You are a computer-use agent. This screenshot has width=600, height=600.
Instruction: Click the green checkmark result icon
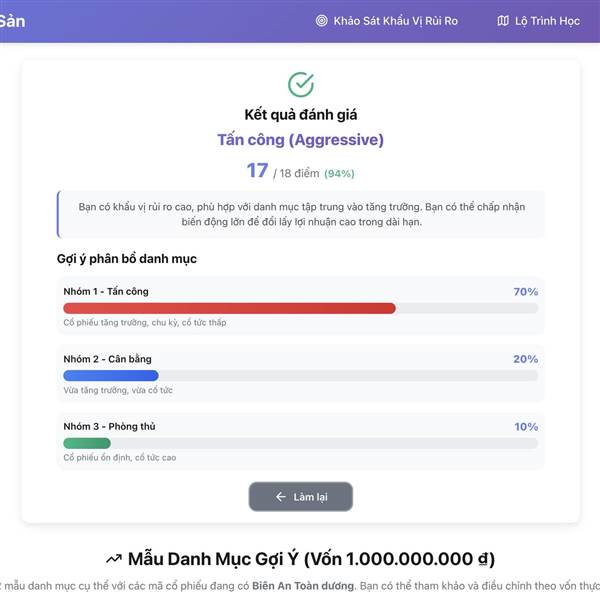(x=300, y=84)
